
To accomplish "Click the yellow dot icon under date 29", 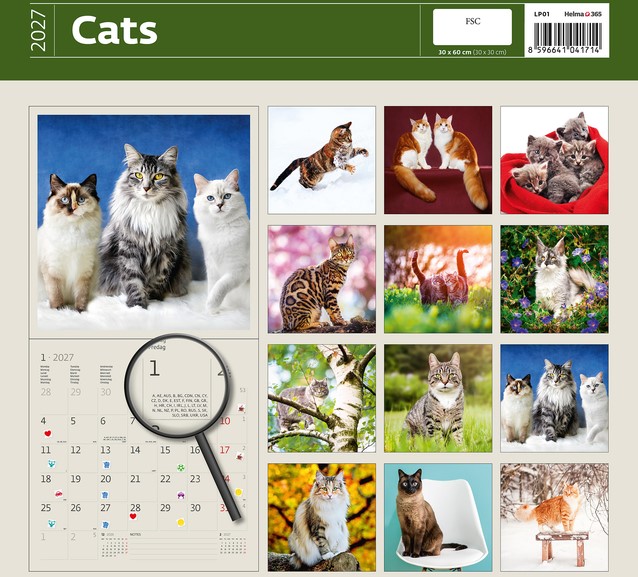I will tap(181, 522).
